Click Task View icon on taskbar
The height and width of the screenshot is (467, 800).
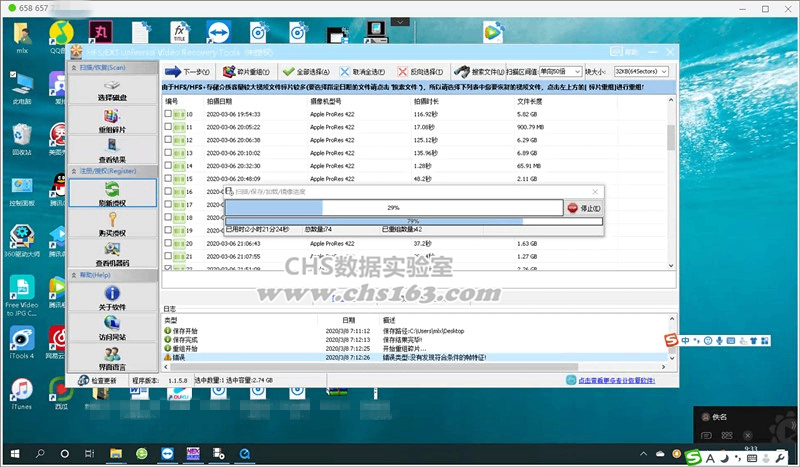click(x=90, y=454)
